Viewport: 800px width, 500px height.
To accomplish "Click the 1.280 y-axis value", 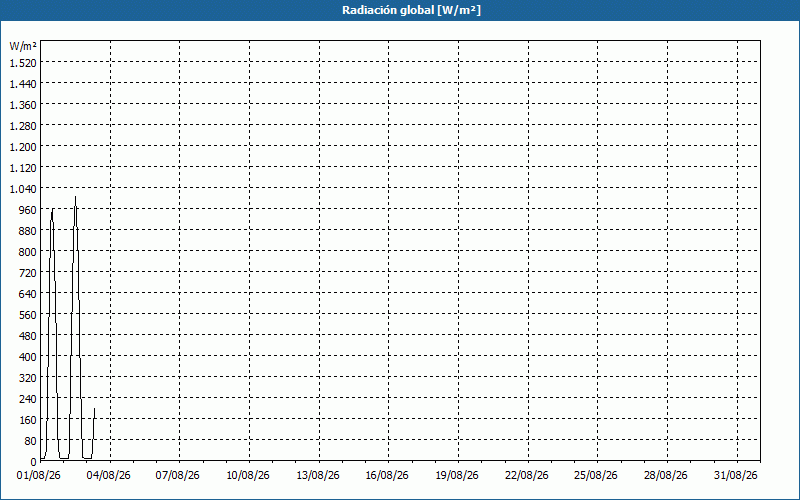I will point(23,126).
